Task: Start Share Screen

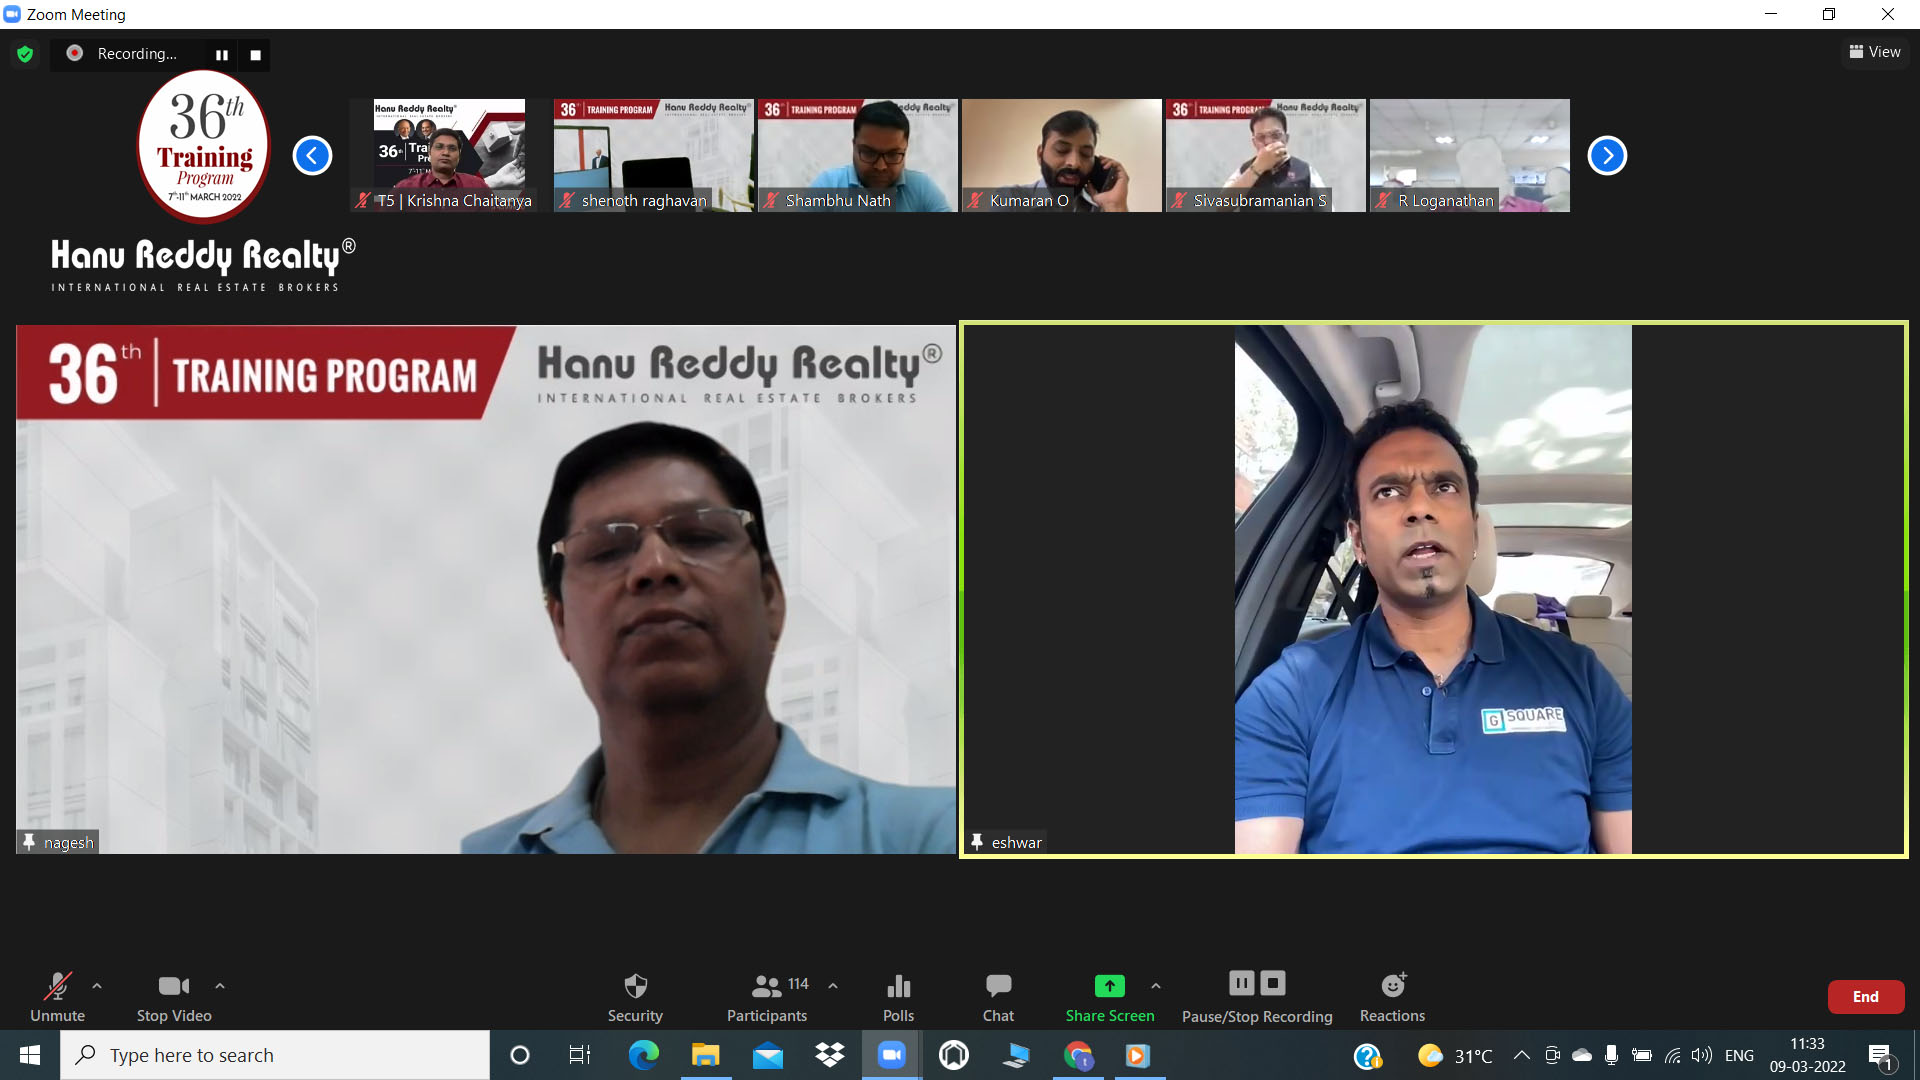Action: click(x=1109, y=997)
